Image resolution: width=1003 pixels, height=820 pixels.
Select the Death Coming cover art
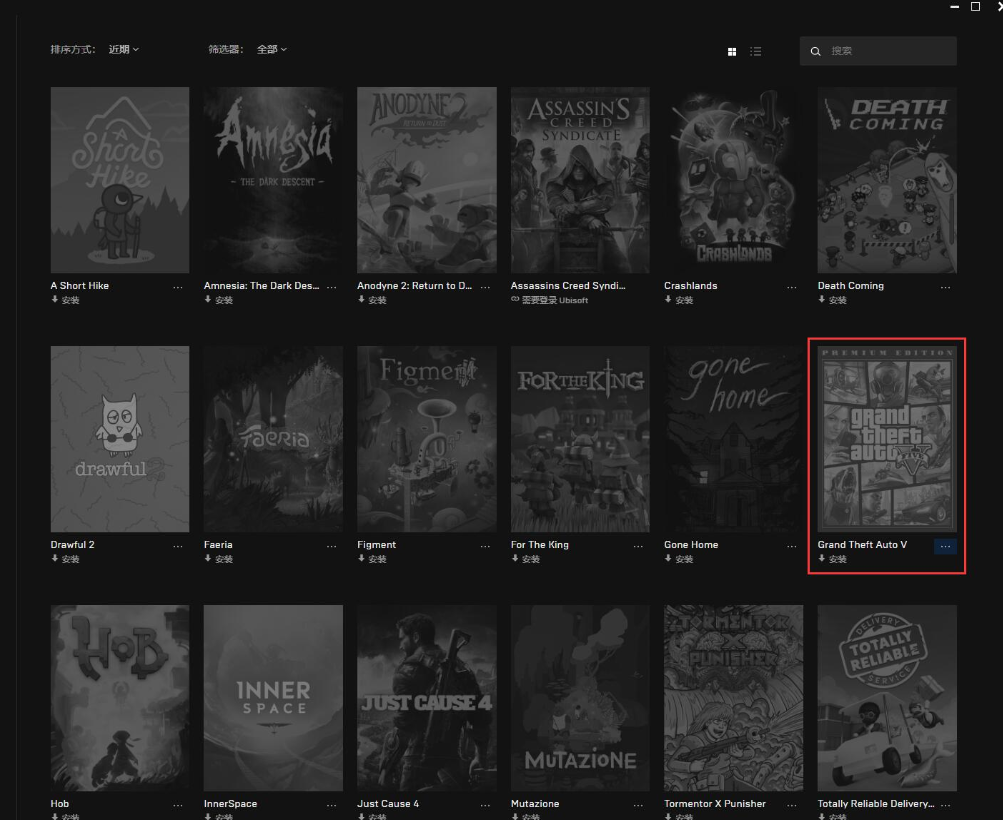[887, 180]
